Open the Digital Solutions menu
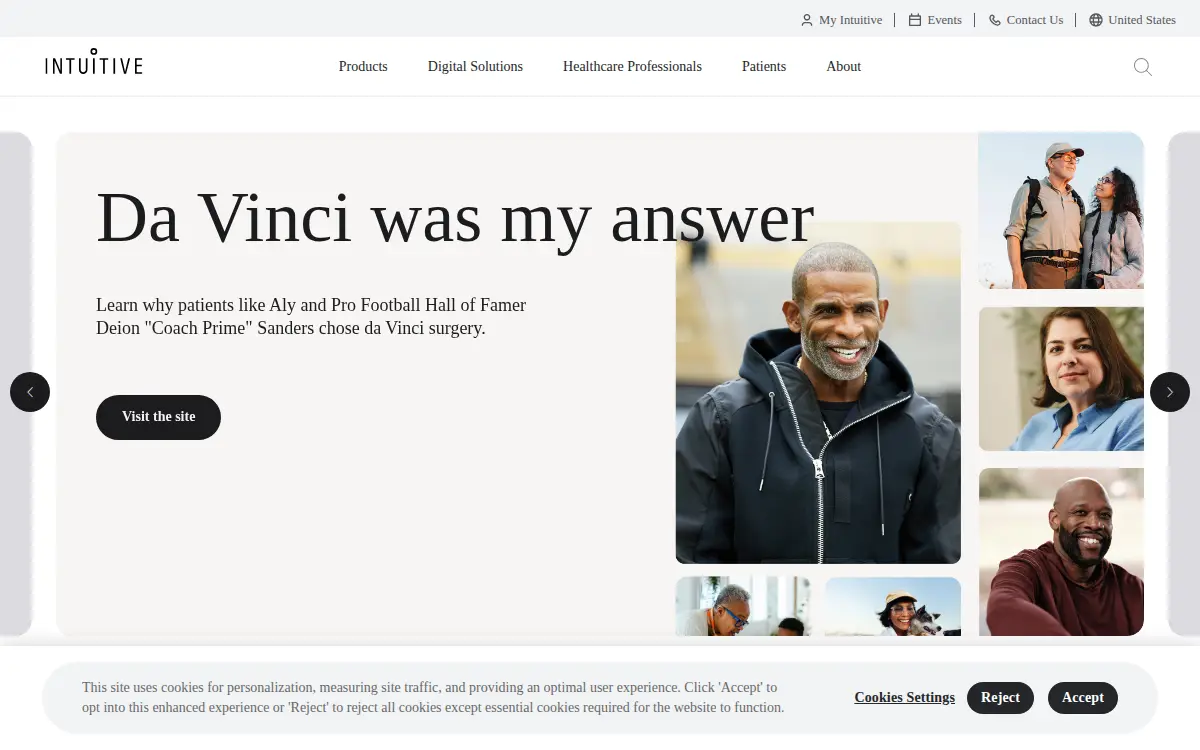This screenshot has height=750, width=1200. tap(475, 67)
